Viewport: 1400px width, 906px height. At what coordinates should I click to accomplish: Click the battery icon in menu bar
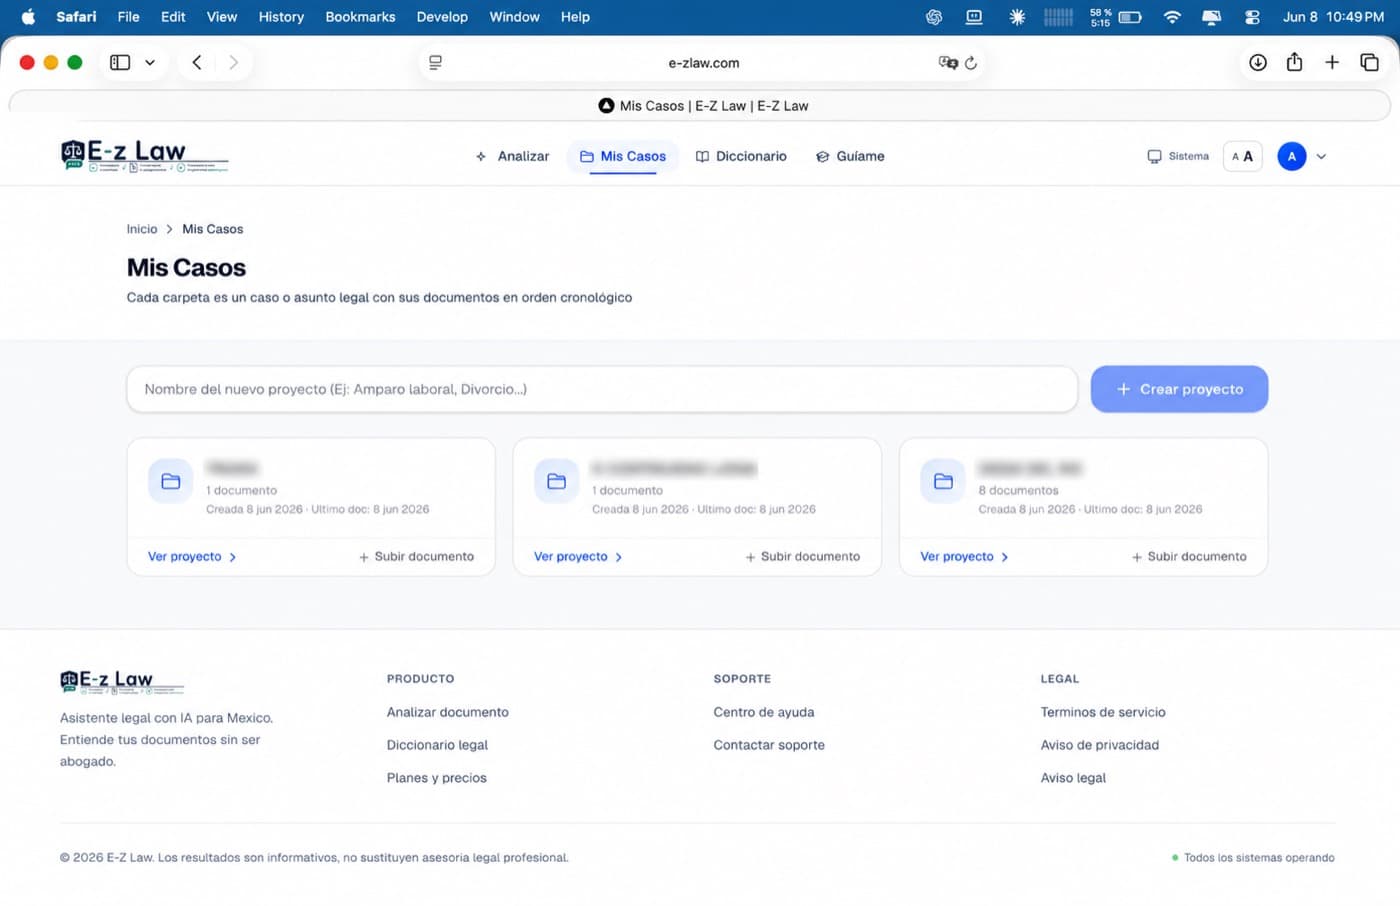coord(1130,17)
